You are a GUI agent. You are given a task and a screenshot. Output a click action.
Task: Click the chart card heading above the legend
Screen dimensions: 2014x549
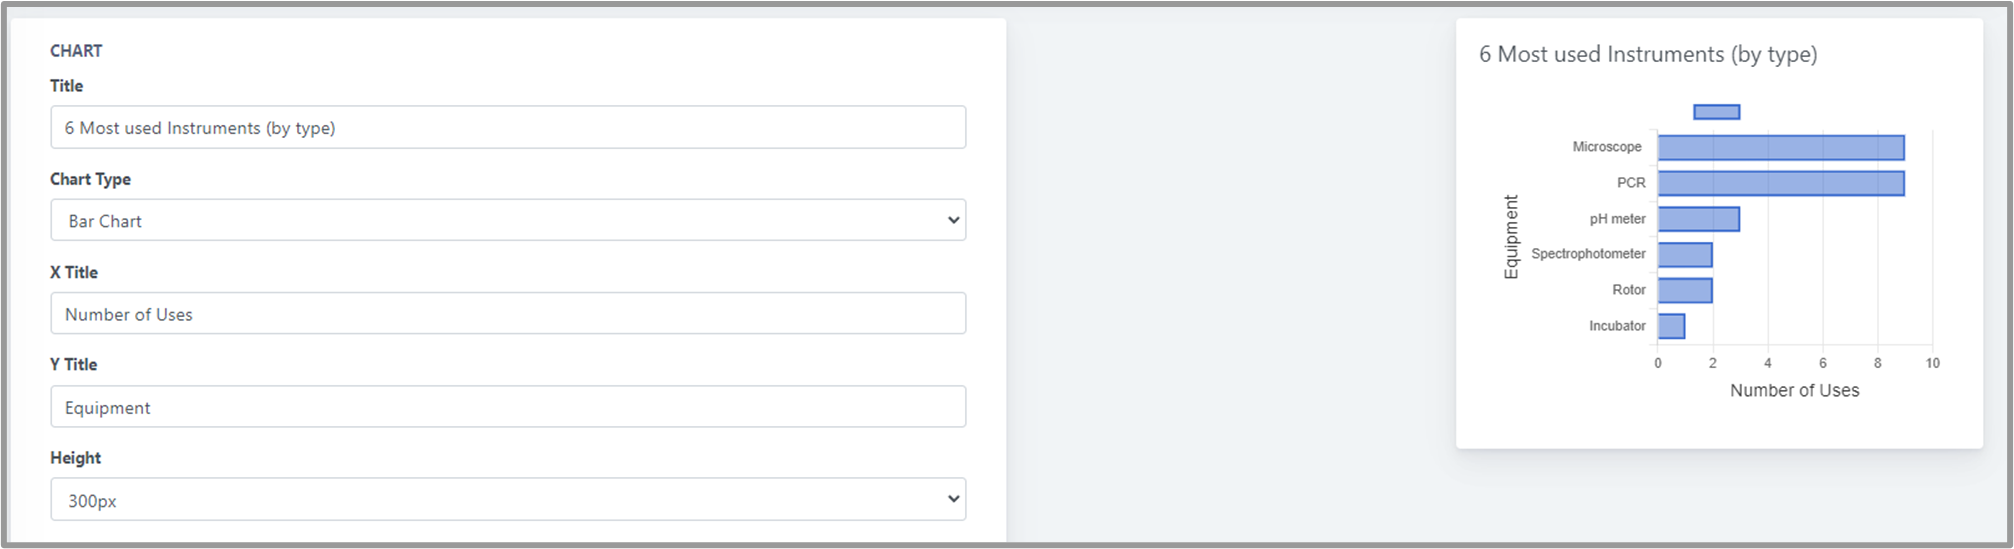coord(1648,55)
